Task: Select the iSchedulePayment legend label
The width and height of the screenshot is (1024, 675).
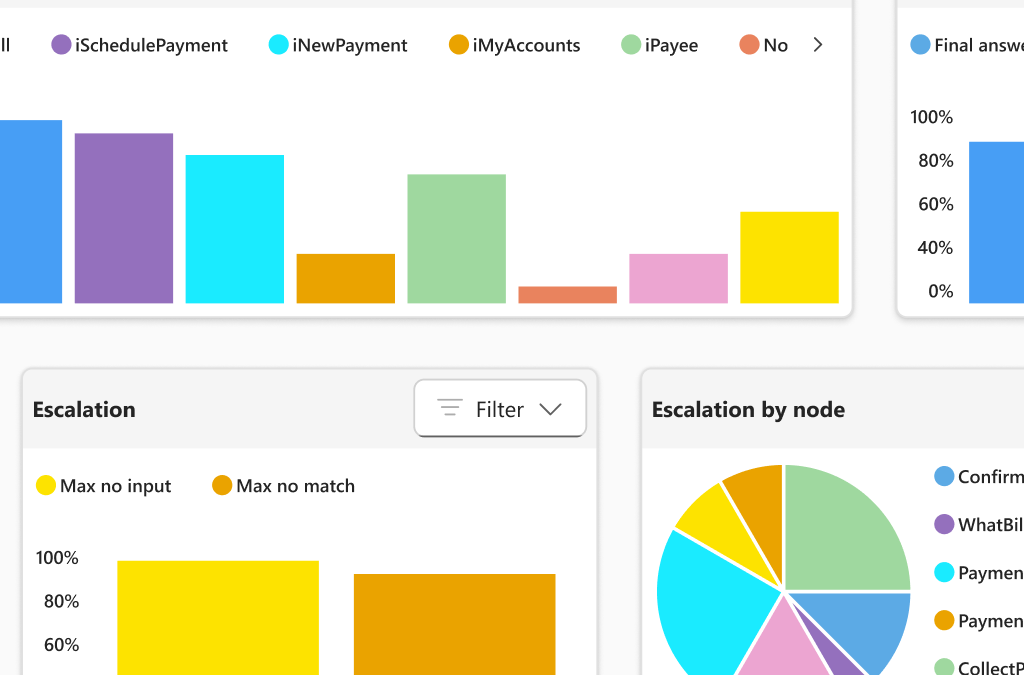Action: coord(152,45)
